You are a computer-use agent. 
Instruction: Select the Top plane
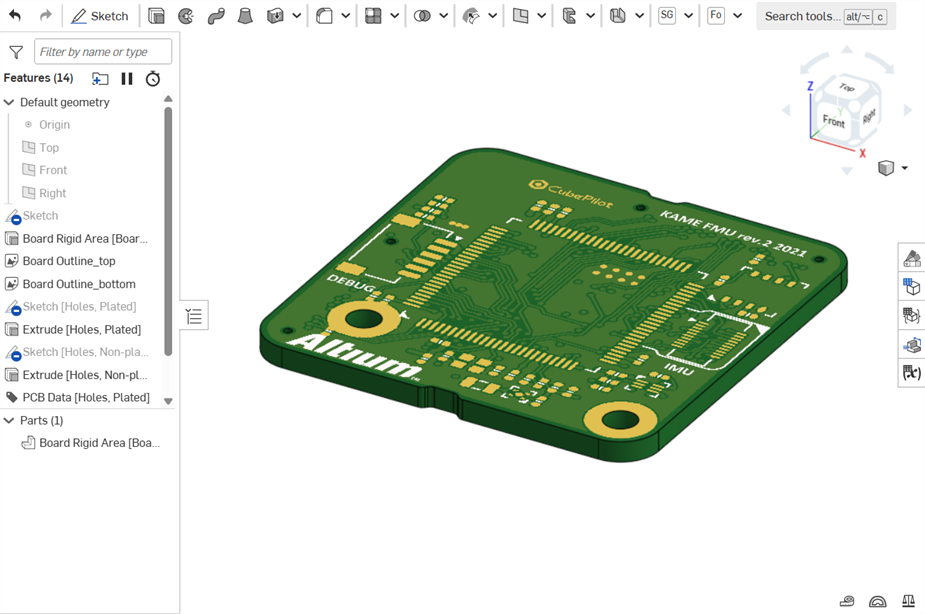pyautogui.click(x=49, y=147)
